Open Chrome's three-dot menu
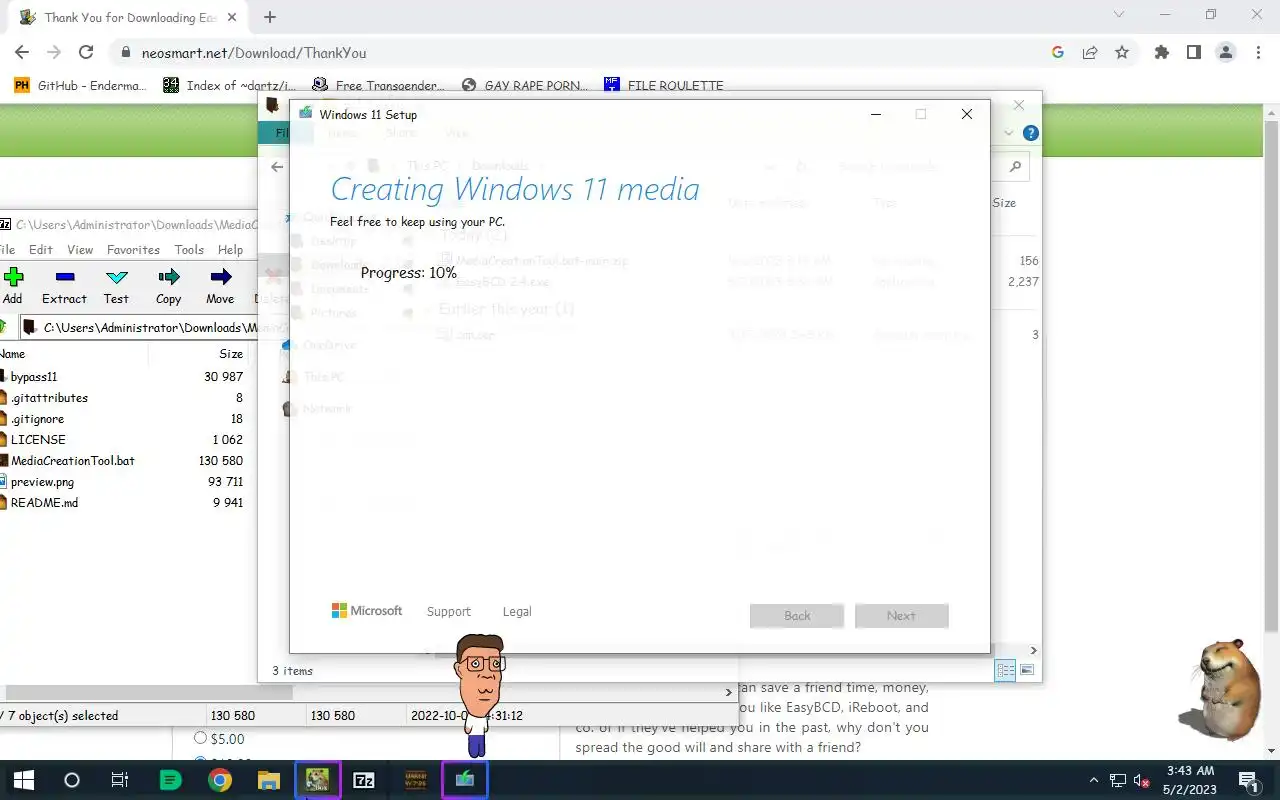Viewport: 1280px width, 800px height. tap(1257, 53)
